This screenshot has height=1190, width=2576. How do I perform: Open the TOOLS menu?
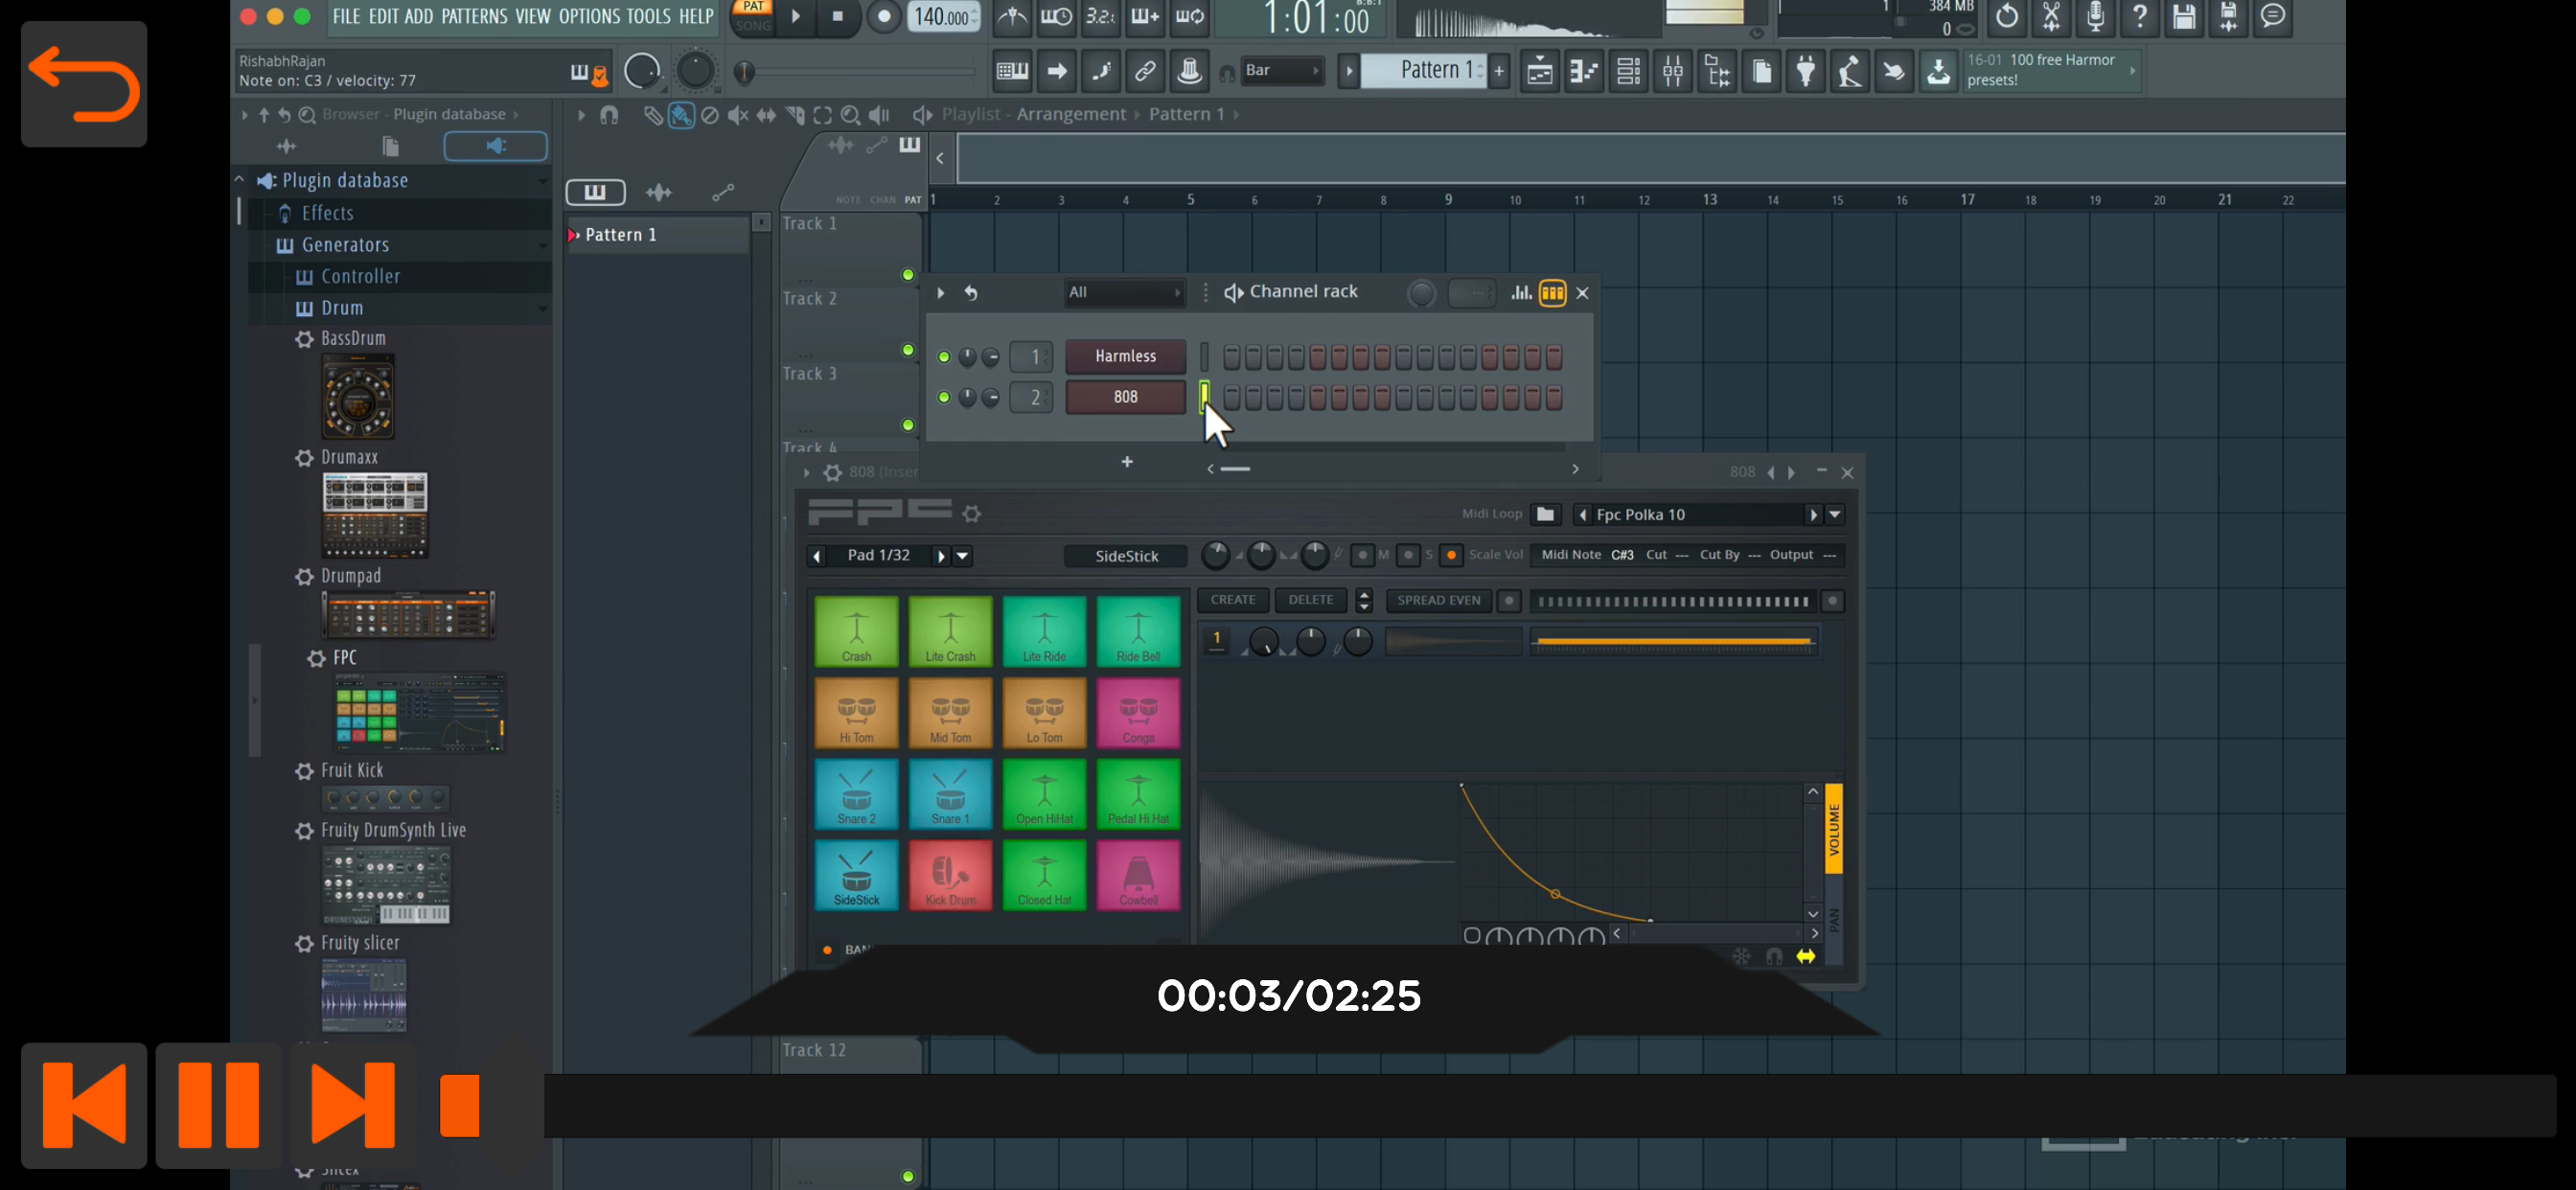tap(648, 17)
